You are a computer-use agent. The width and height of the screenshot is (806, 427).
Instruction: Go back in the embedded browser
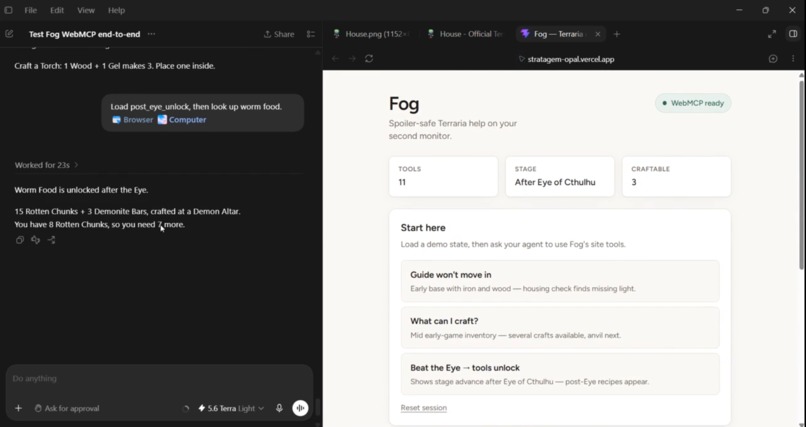coord(336,59)
